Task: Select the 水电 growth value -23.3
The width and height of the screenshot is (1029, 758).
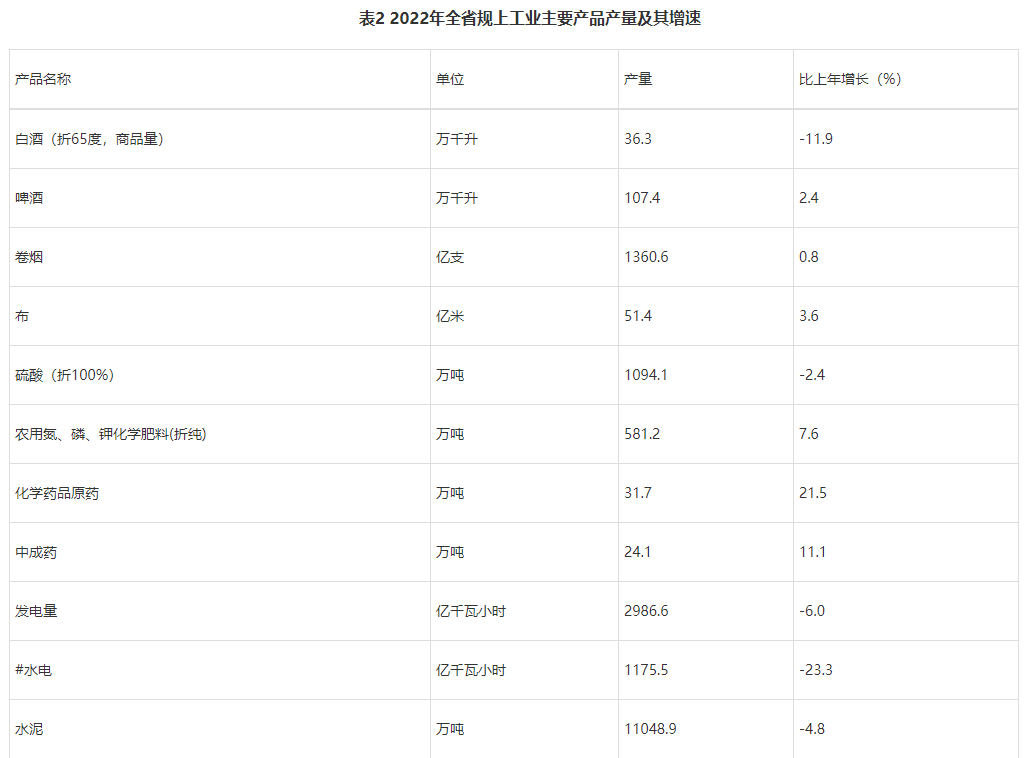Action: point(816,670)
